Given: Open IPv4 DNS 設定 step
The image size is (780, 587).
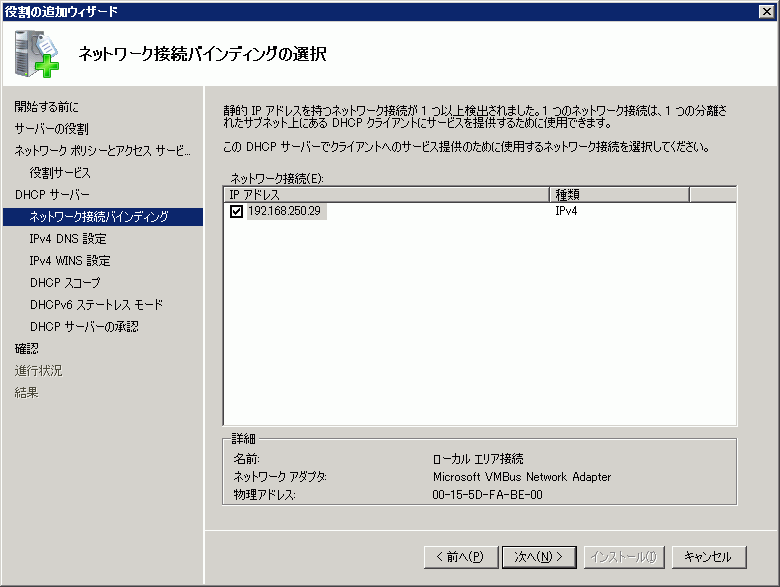Looking at the screenshot, I should [x=68, y=239].
